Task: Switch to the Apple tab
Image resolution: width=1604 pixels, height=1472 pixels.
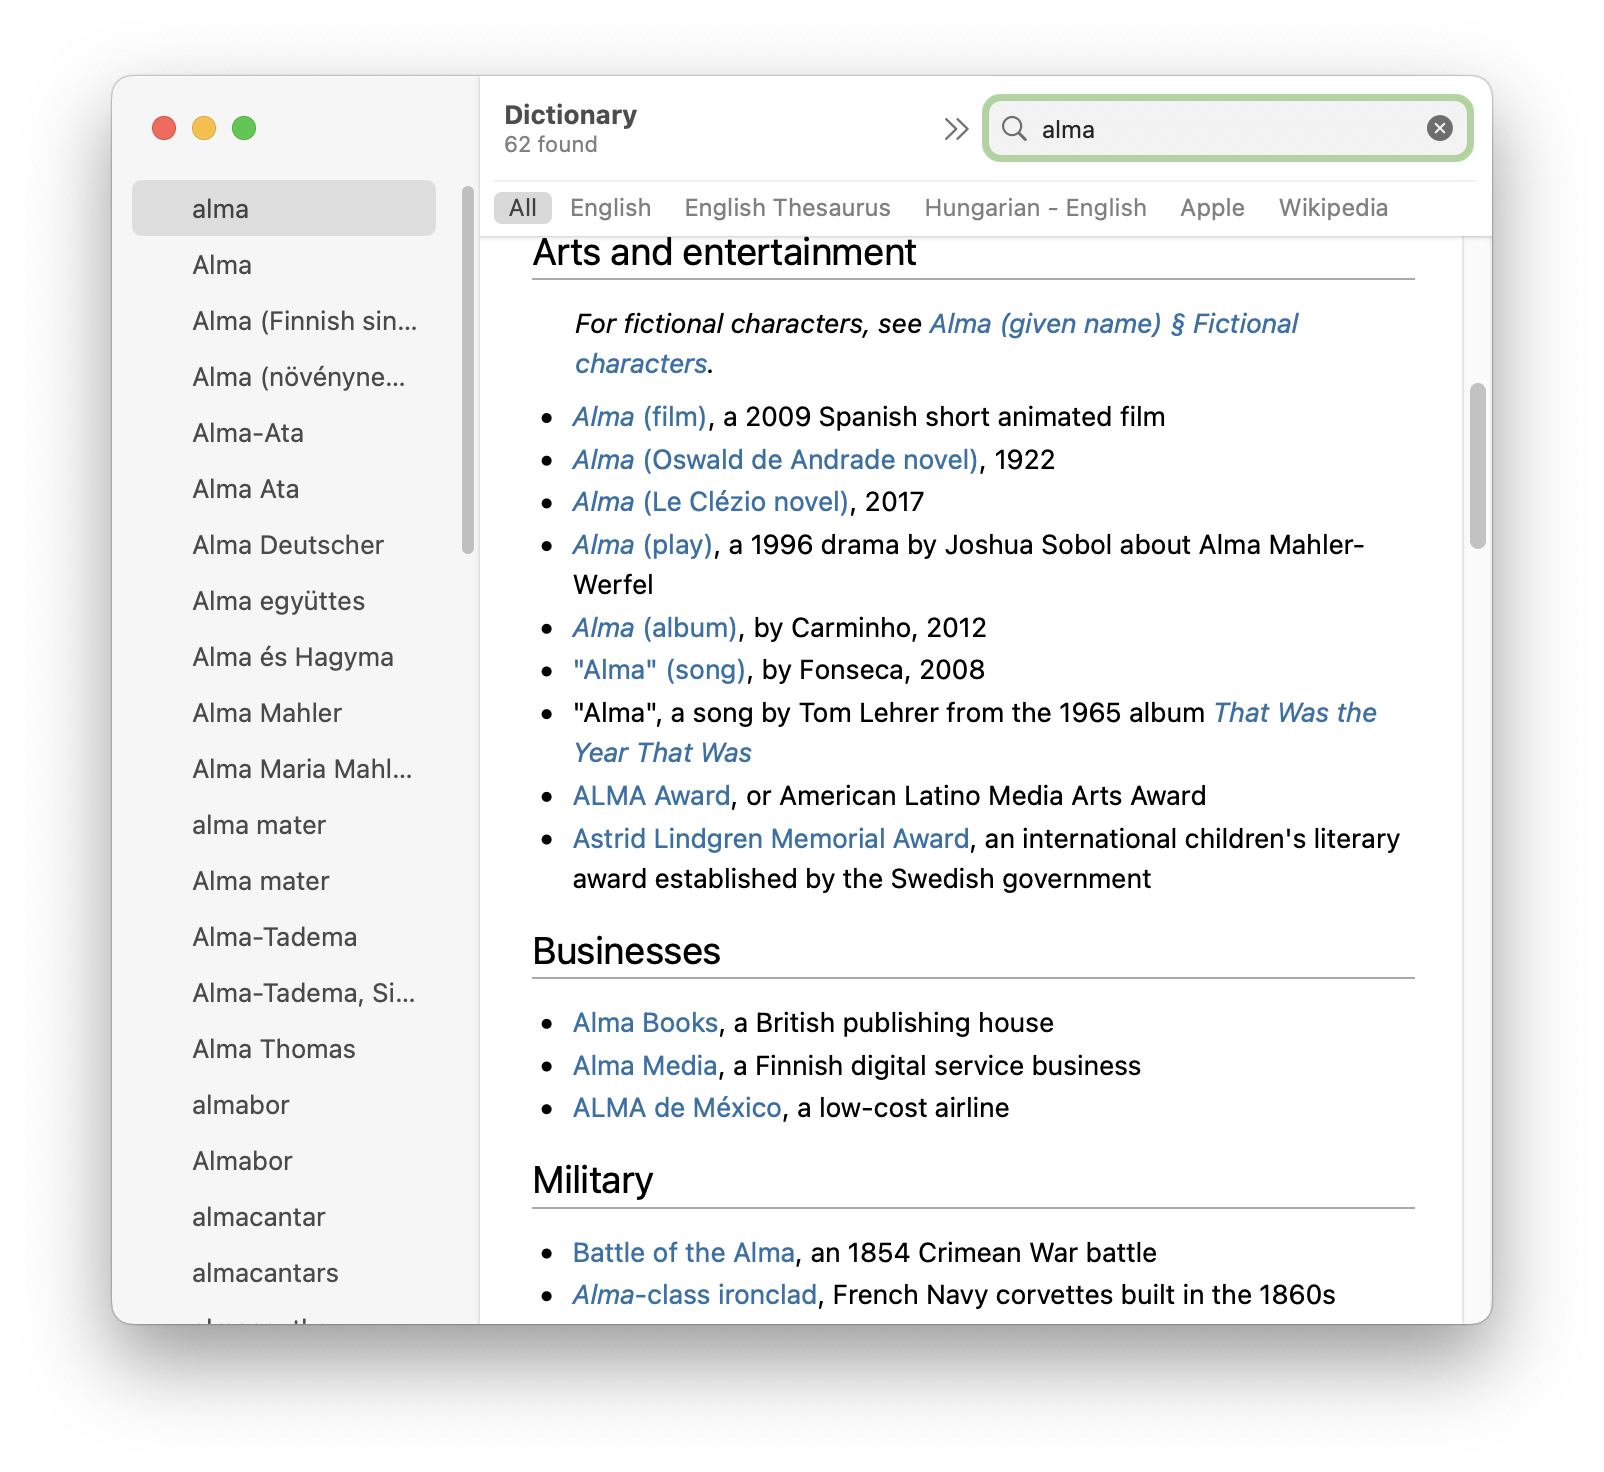Action: pyautogui.click(x=1212, y=208)
